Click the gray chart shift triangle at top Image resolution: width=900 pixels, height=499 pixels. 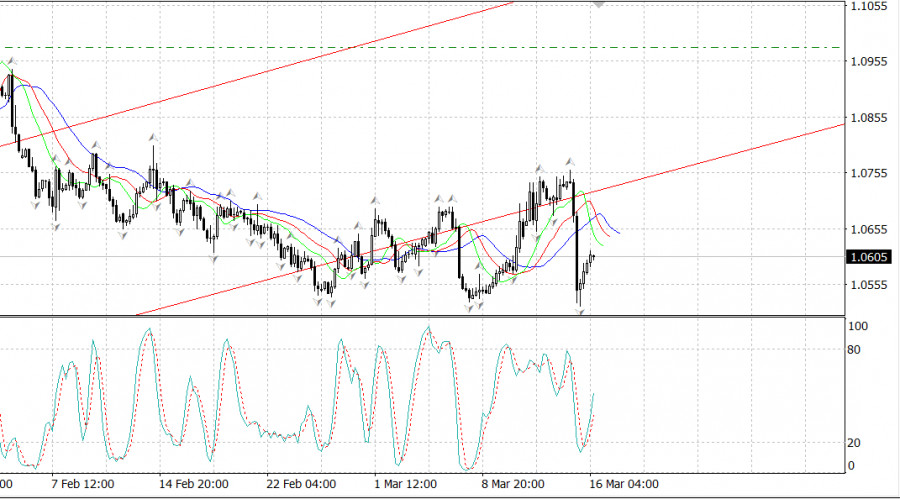599,4
